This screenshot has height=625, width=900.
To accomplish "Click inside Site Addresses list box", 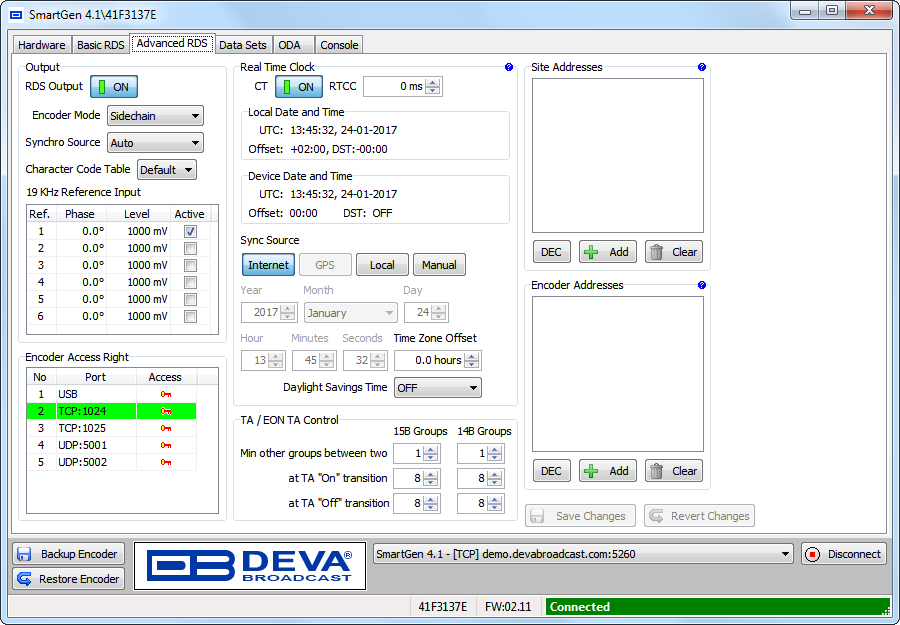I will coord(618,156).
